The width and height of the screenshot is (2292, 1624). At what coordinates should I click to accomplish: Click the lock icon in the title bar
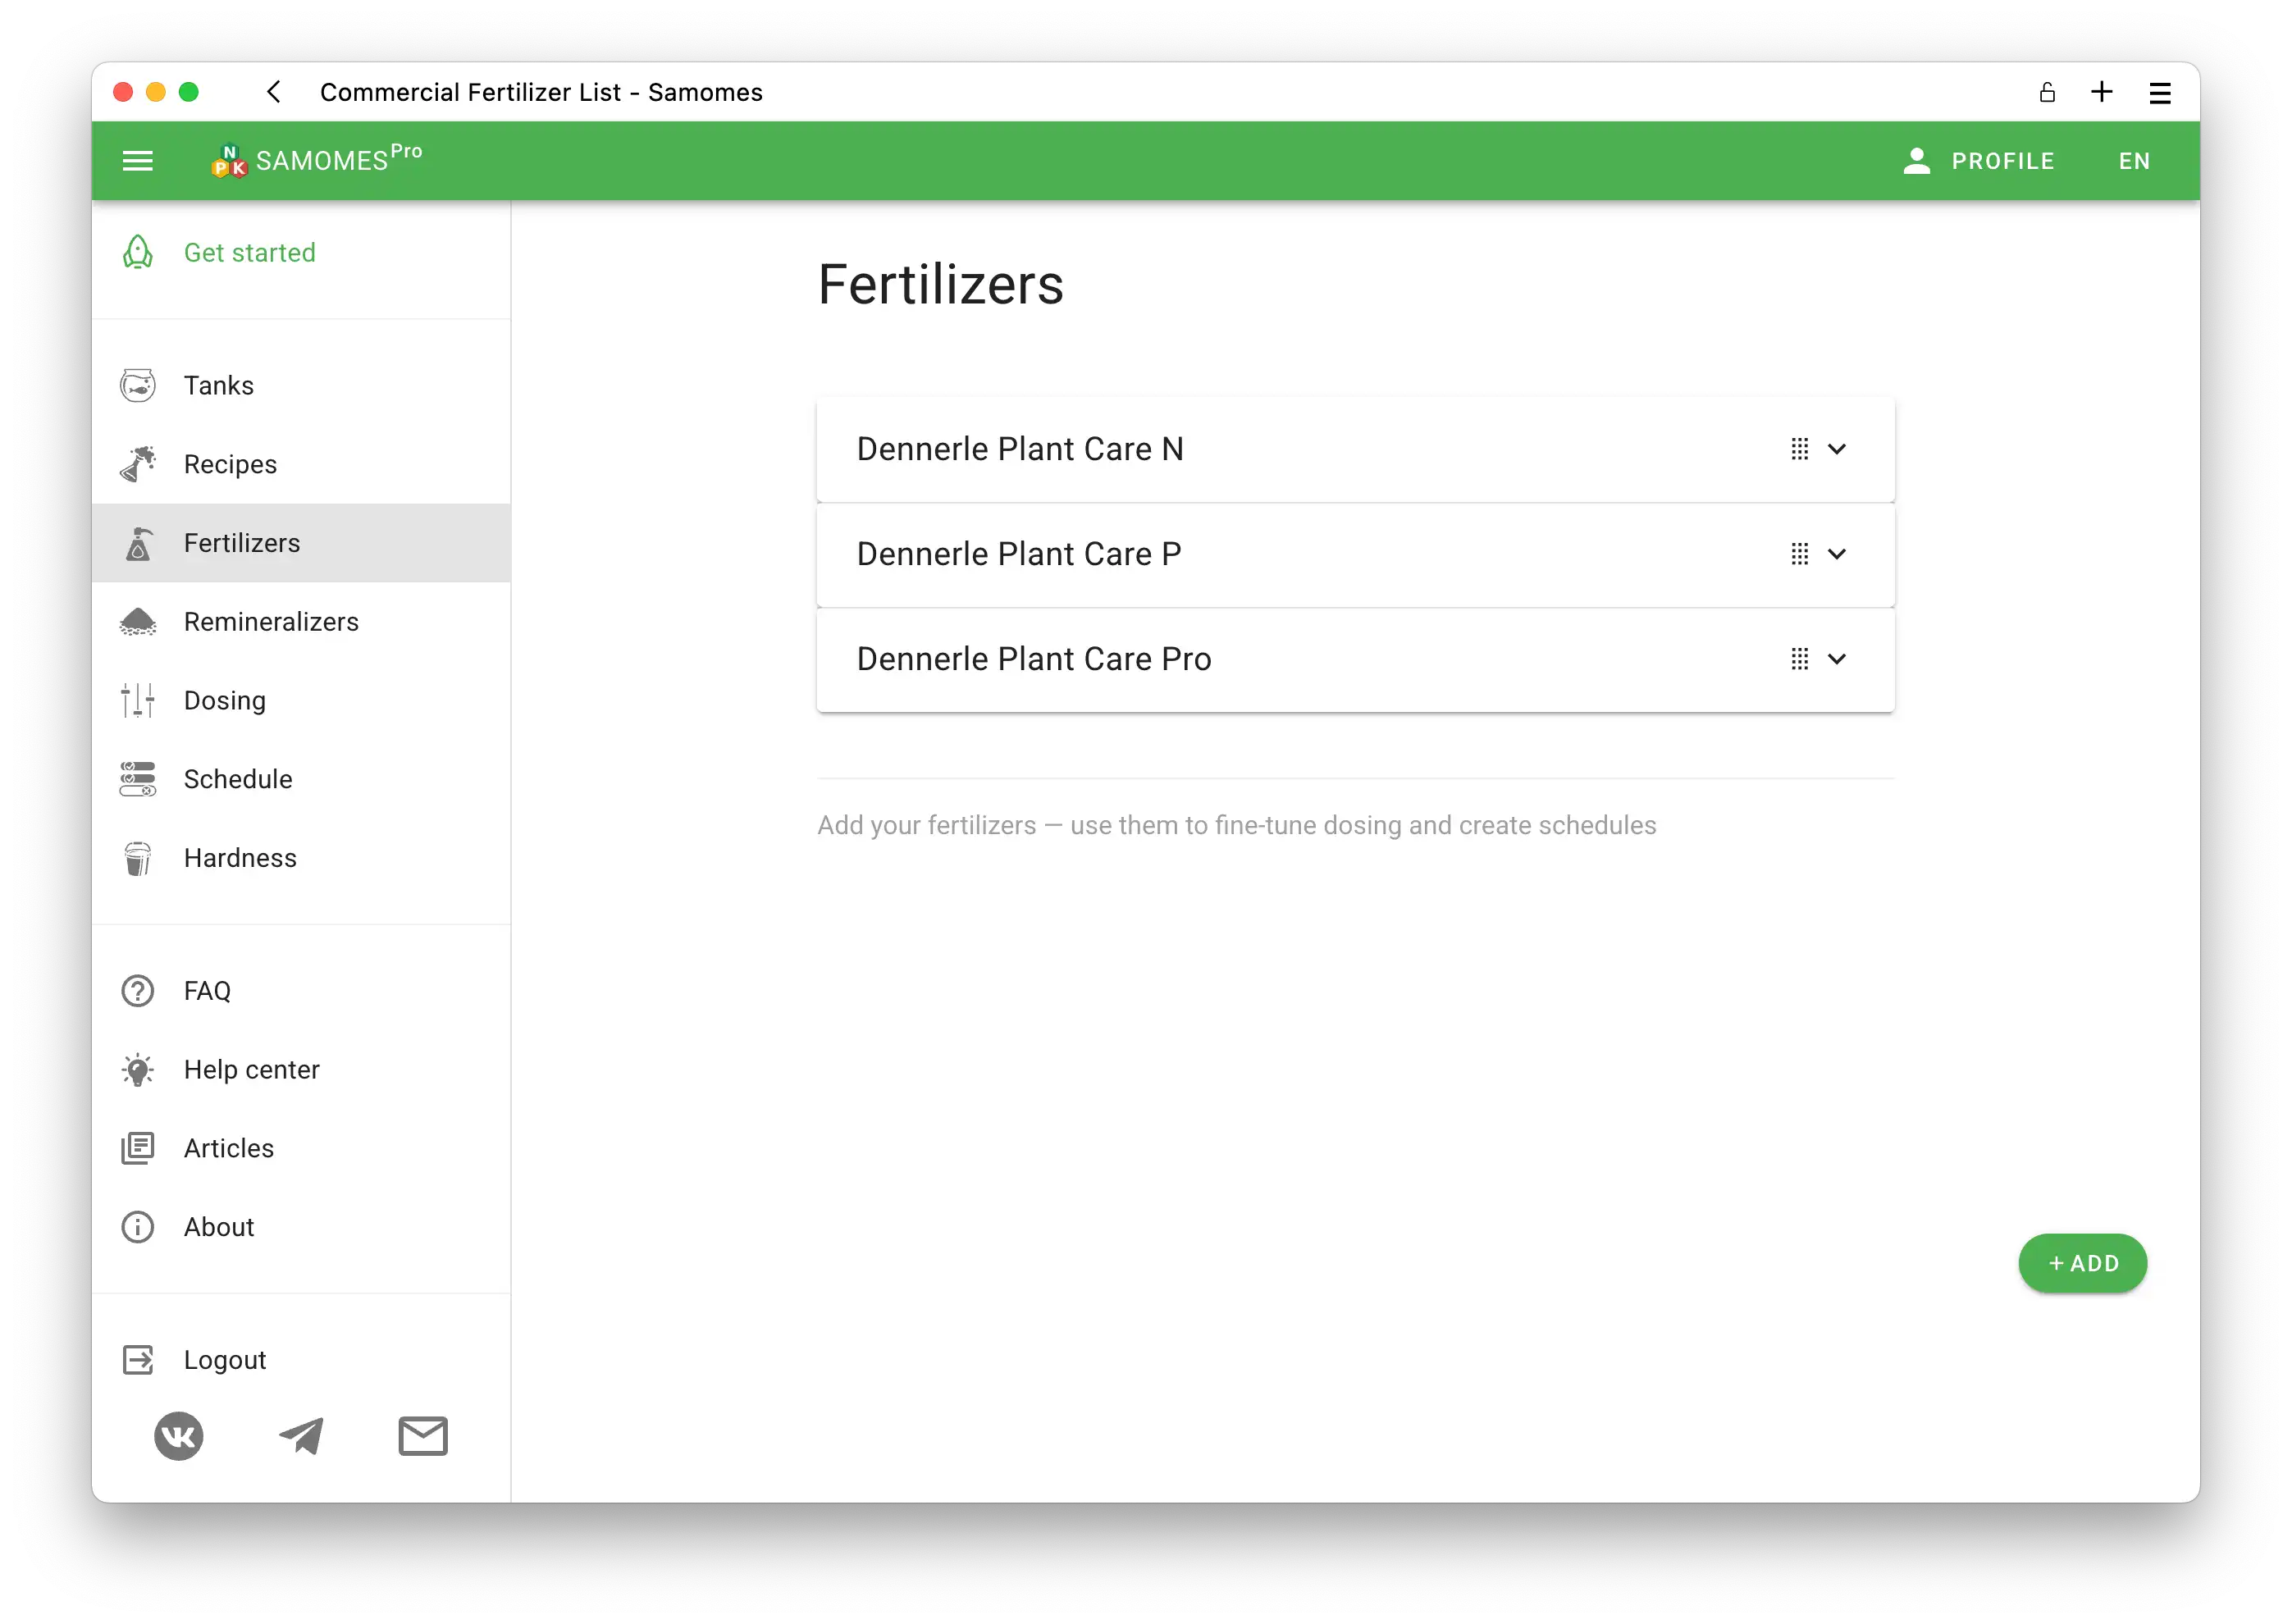coord(2047,92)
